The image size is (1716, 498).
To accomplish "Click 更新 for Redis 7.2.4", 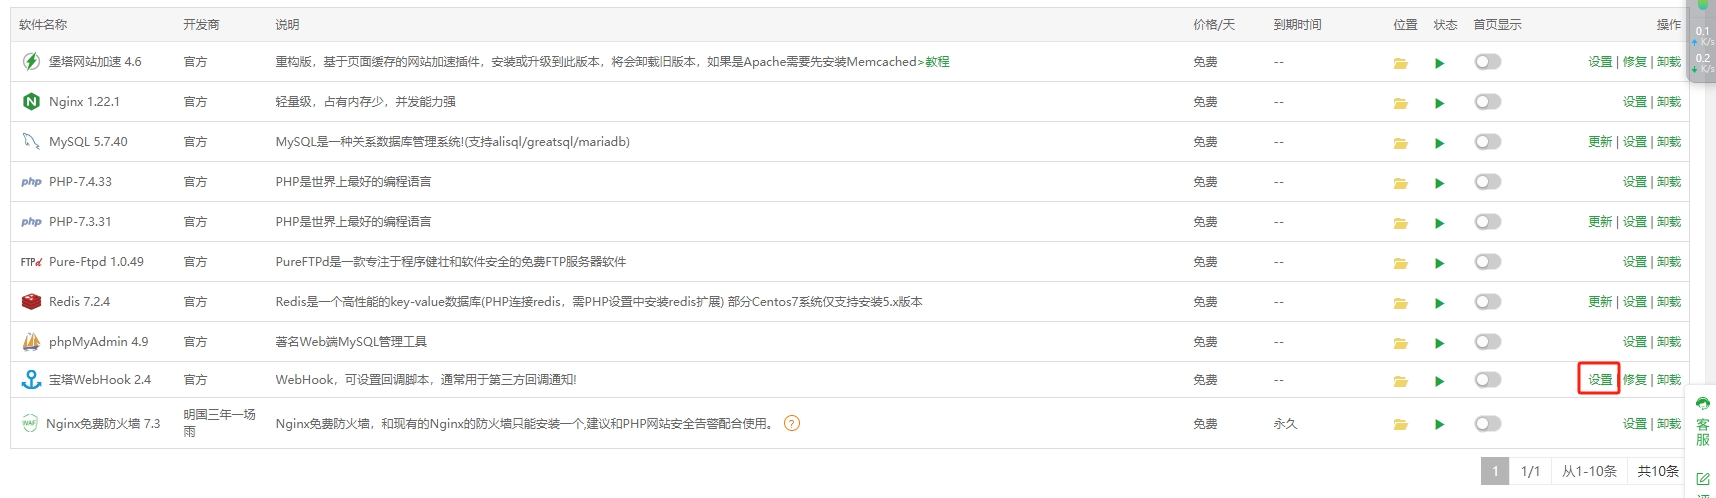I will pos(1600,302).
